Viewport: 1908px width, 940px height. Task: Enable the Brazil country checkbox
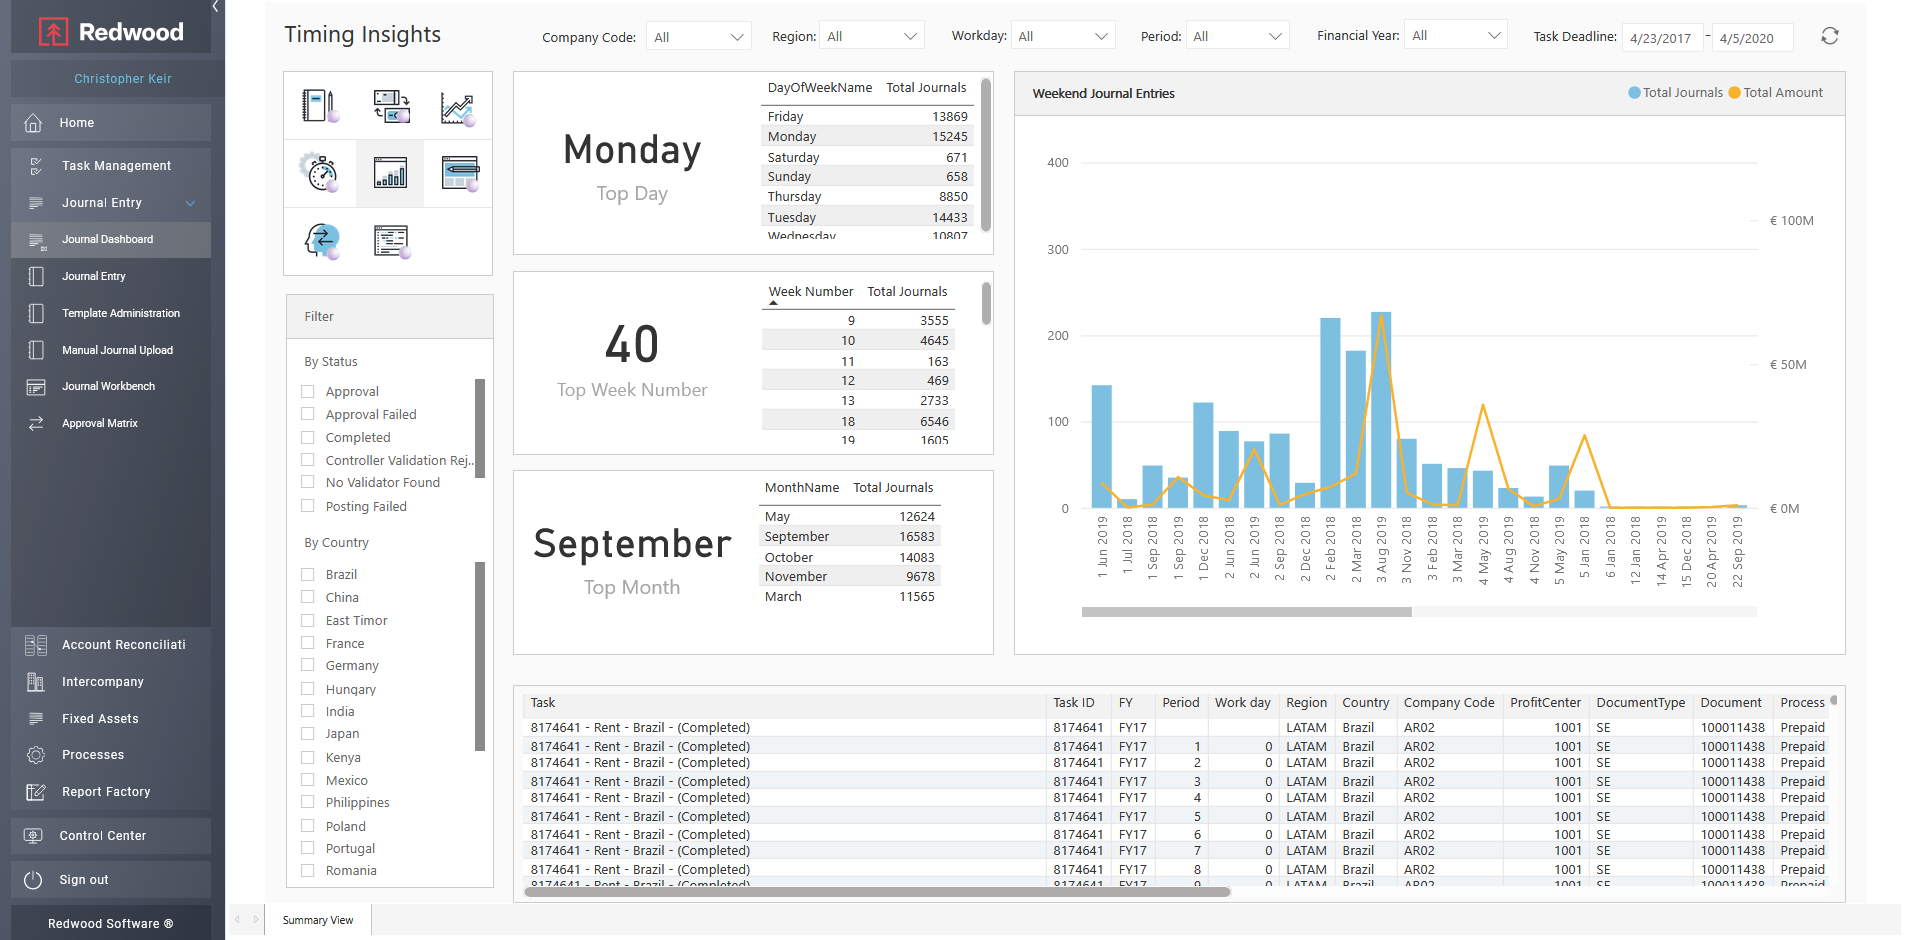point(308,574)
